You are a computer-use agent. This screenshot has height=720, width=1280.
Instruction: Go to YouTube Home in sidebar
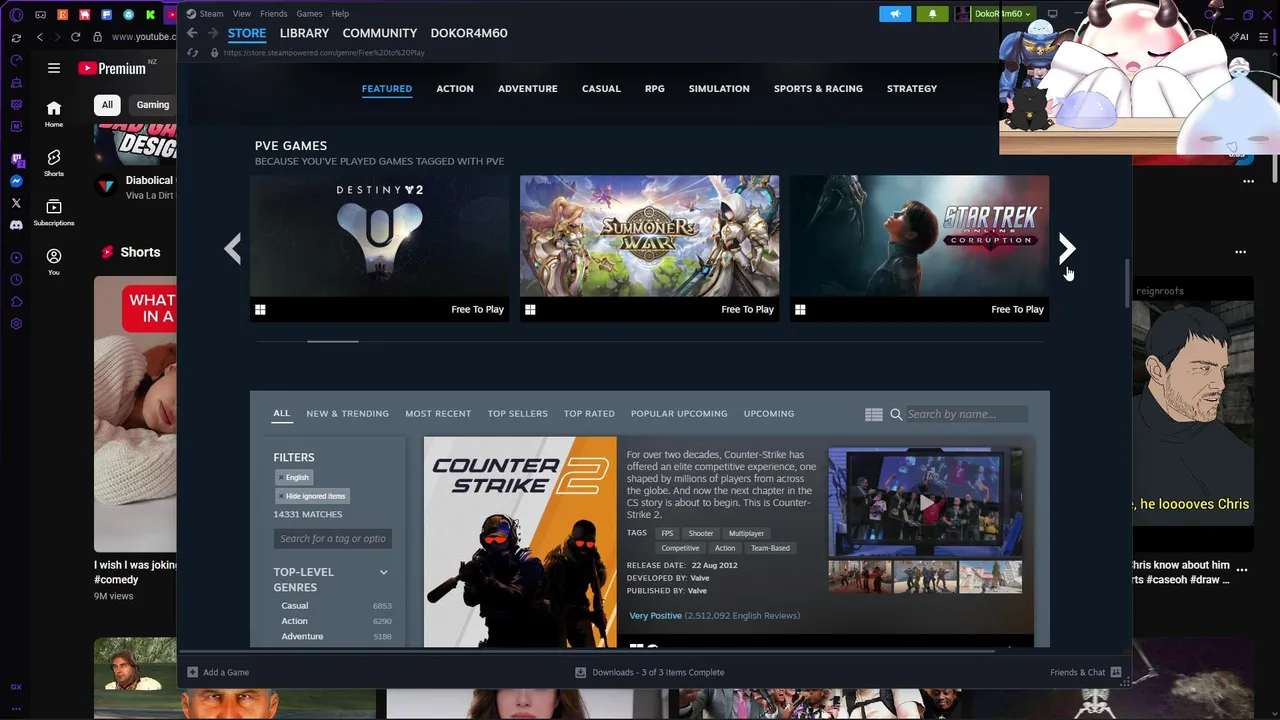pos(54,114)
